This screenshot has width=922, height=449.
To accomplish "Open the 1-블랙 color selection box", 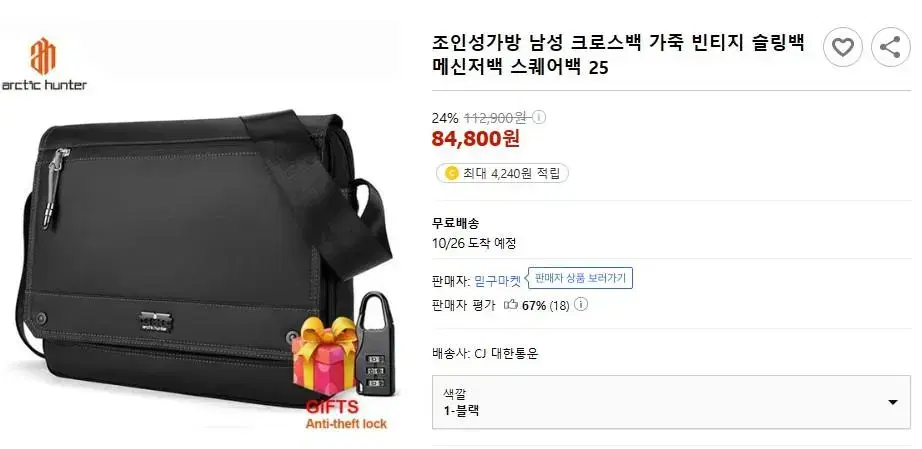I will tap(671, 402).
